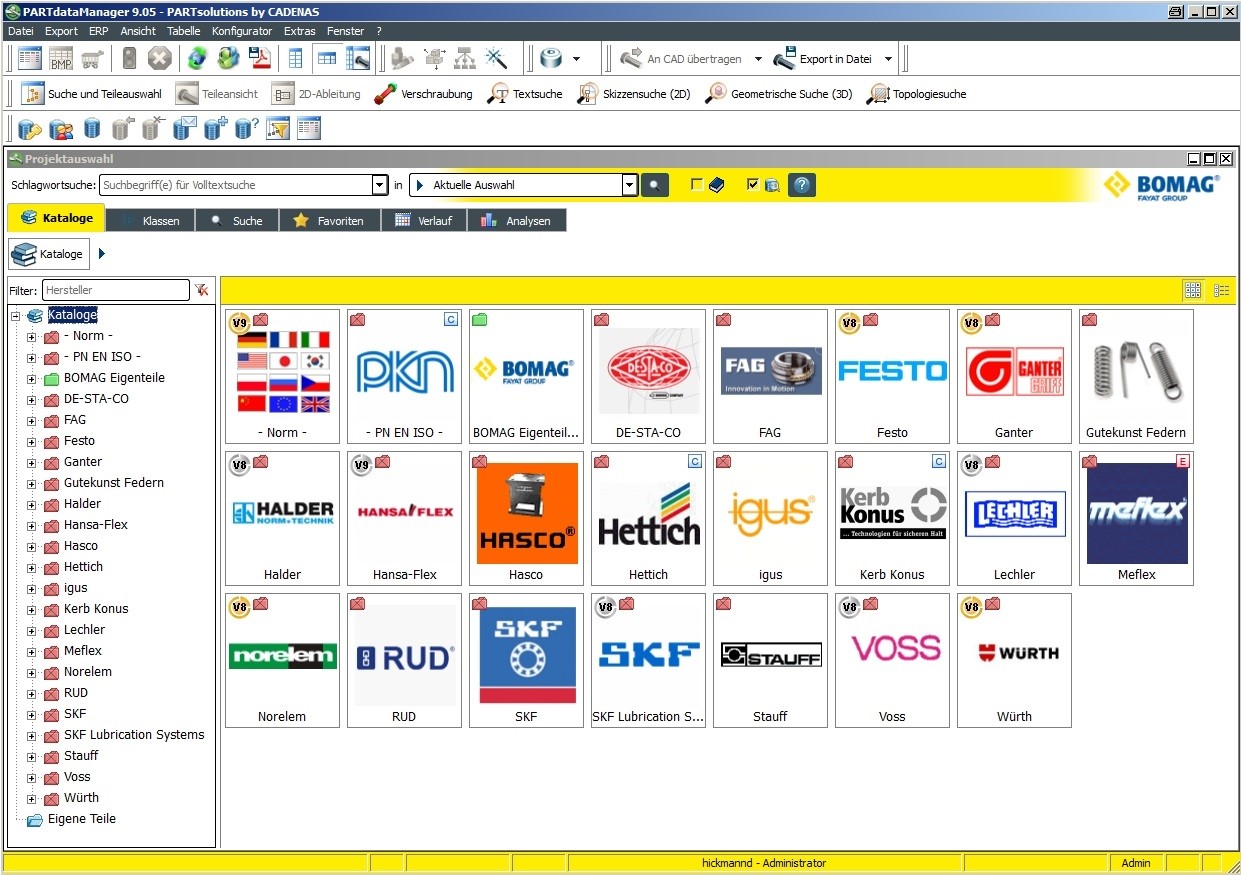
Task: Click the Kataloge breadcrumb button
Action: (49, 254)
